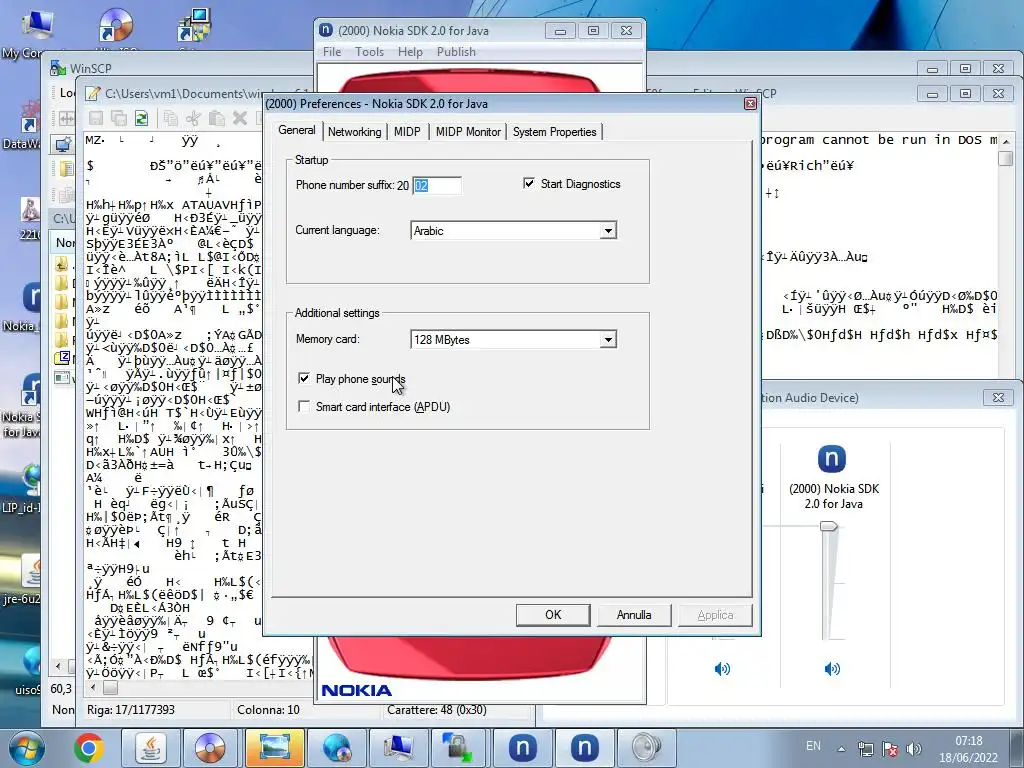Click the horizontal scrollbar thumb in the editor

pyautogui.click(x=110, y=688)
